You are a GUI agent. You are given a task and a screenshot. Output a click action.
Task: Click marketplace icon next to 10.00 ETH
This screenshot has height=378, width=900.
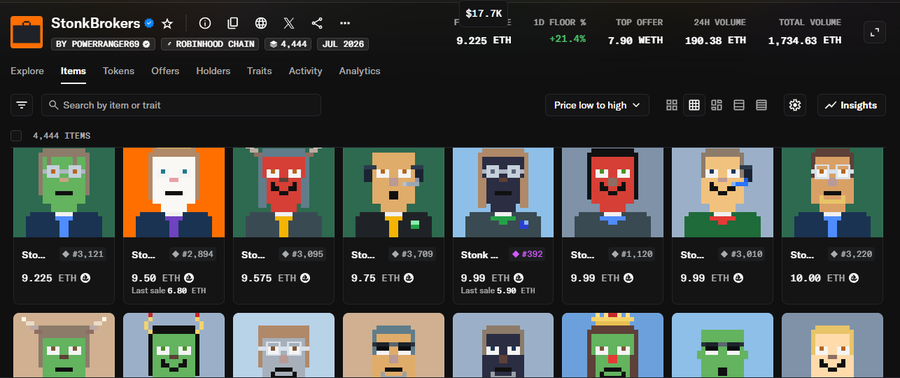click(x=855, y=278)
